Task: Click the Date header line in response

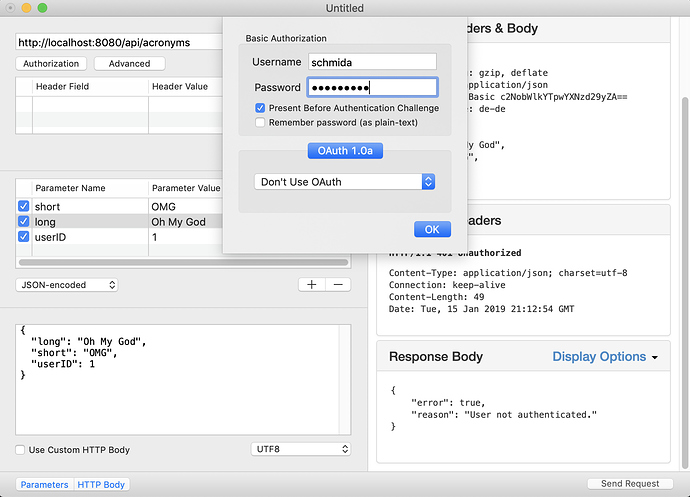Action: (481, 309)
